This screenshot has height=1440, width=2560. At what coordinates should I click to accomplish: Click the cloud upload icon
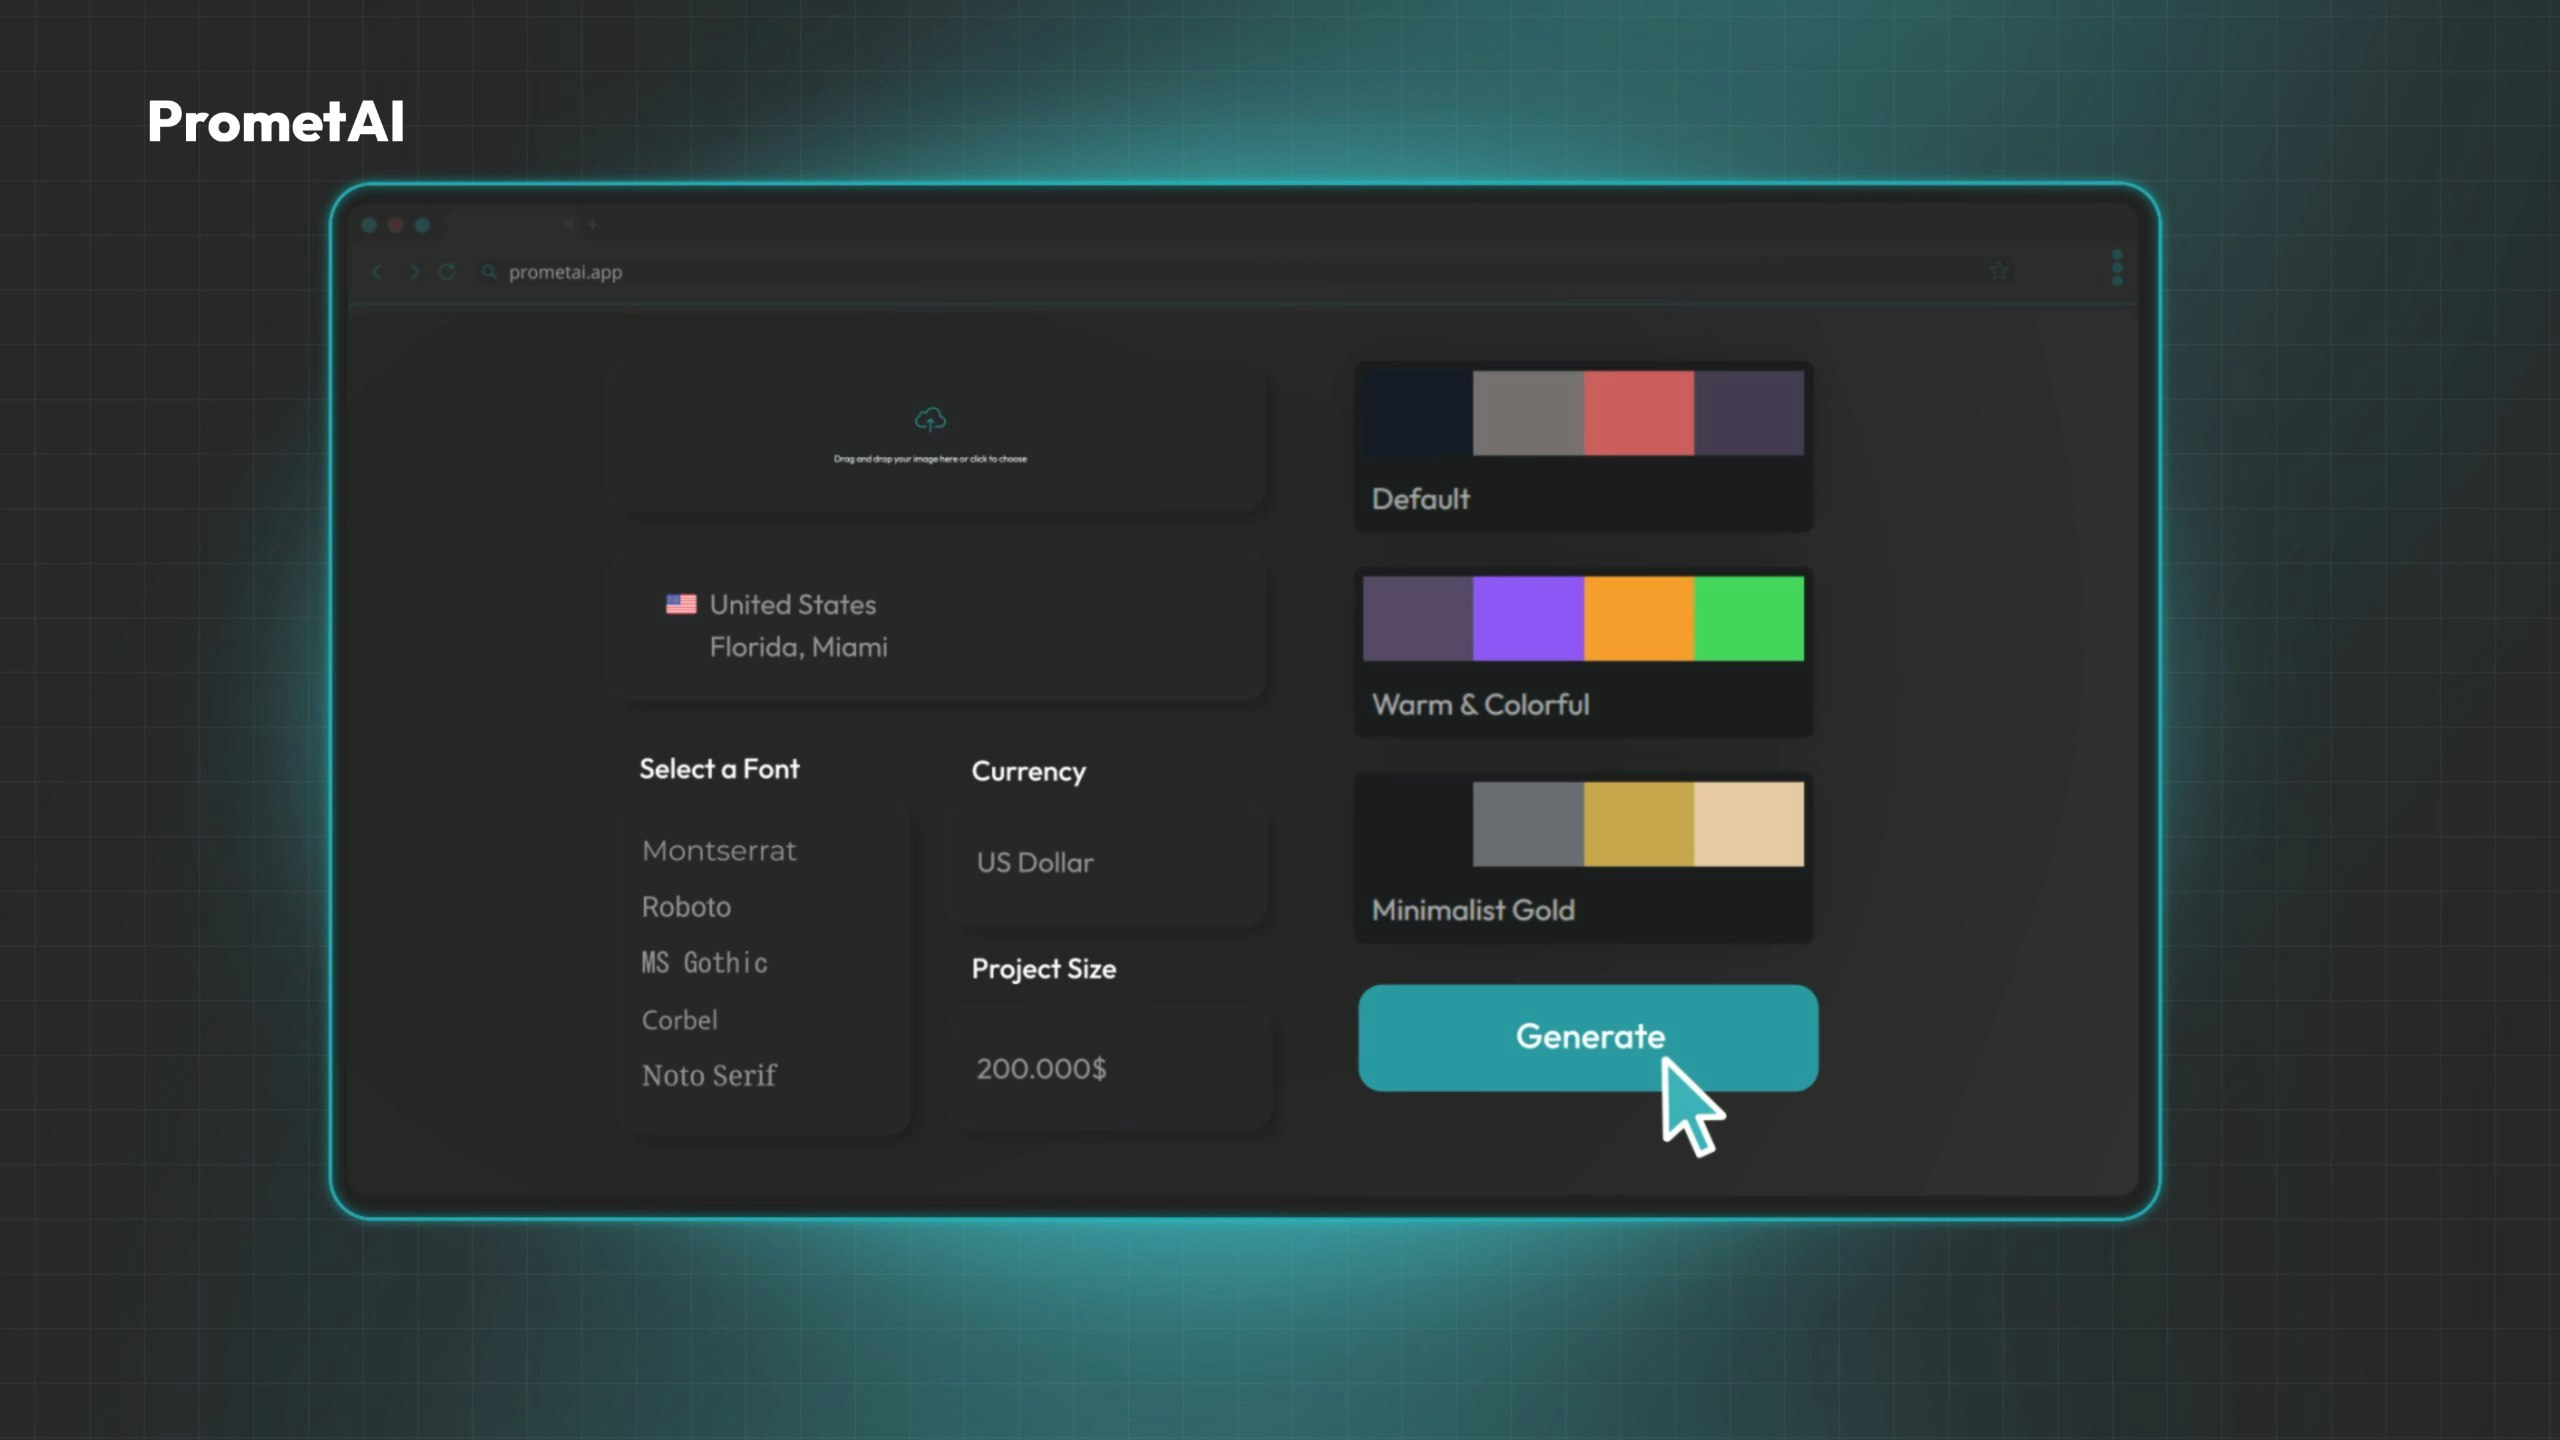coord(930,419)
